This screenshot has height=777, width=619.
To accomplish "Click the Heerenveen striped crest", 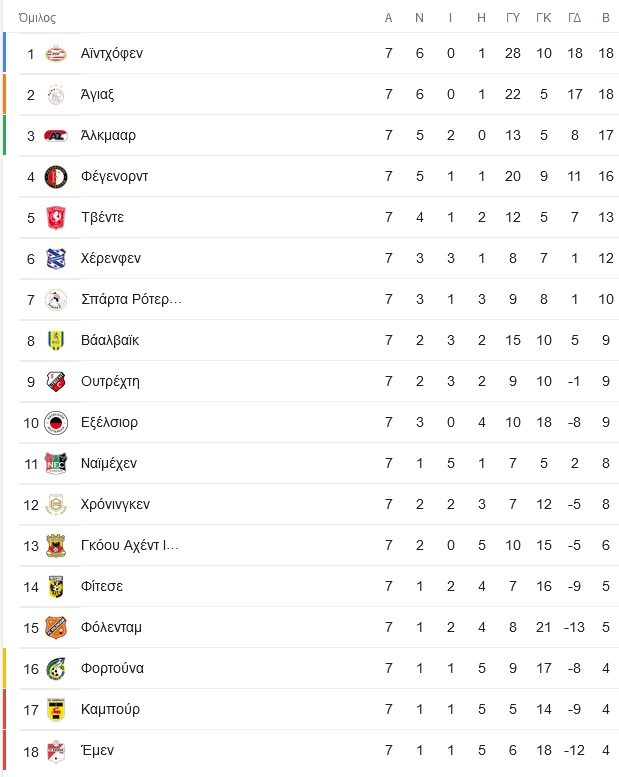I will click(x=56, y=259).
